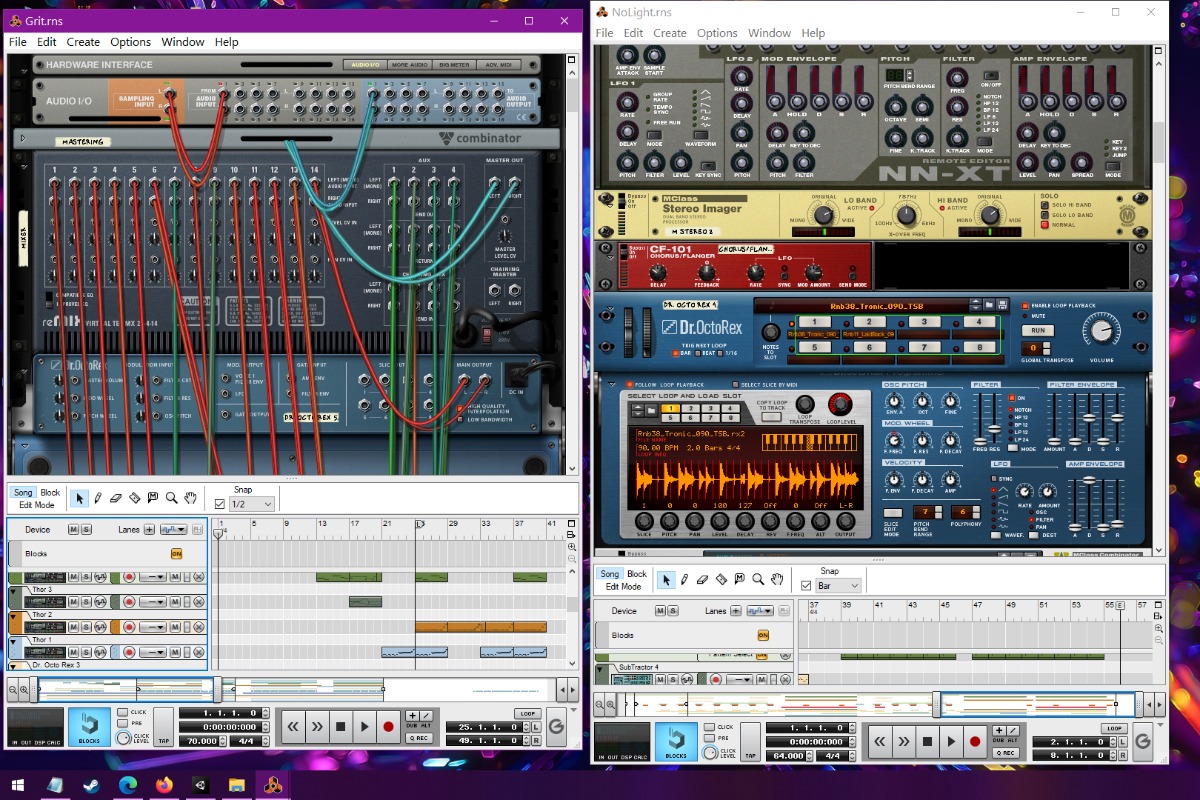The image size is (1200, 800).
Task: Open the Create menu in Grit.rns
Action: (83, 42)
